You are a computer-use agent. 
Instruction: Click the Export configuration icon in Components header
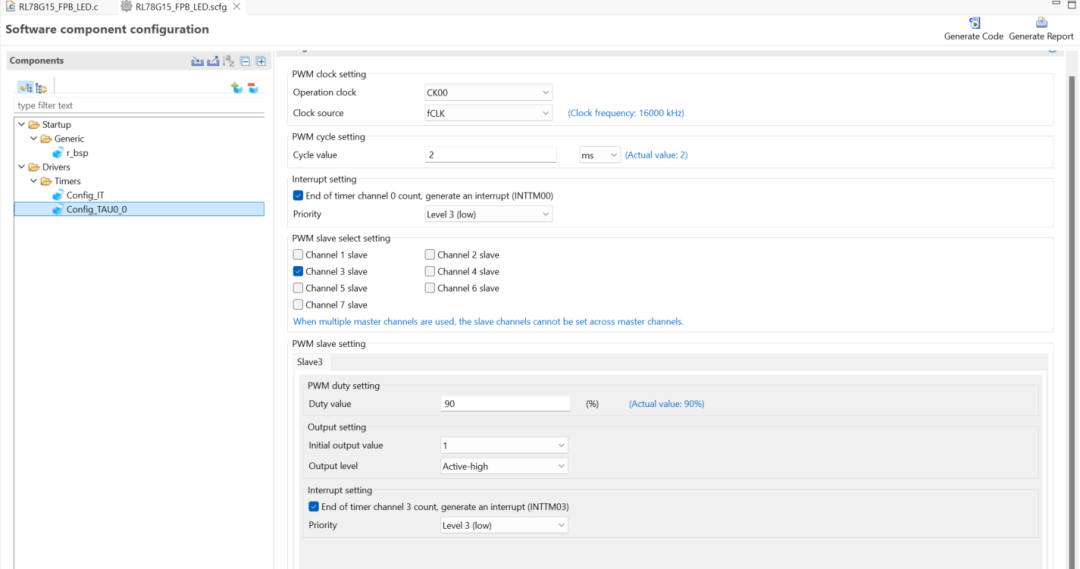click(213, 61)
